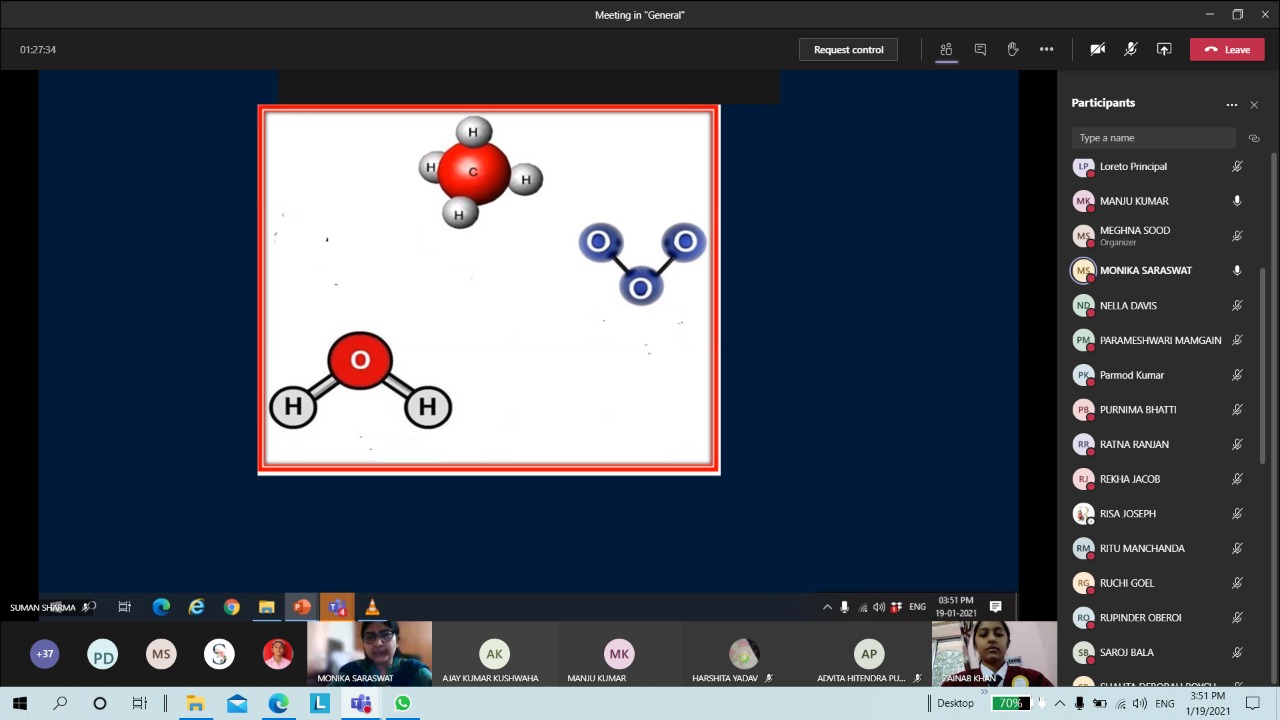The height and width of the screenshot is (720, 1280).
Task: Unmute microphone in the meeting toolbar
Action: (x=1130, y=49)
